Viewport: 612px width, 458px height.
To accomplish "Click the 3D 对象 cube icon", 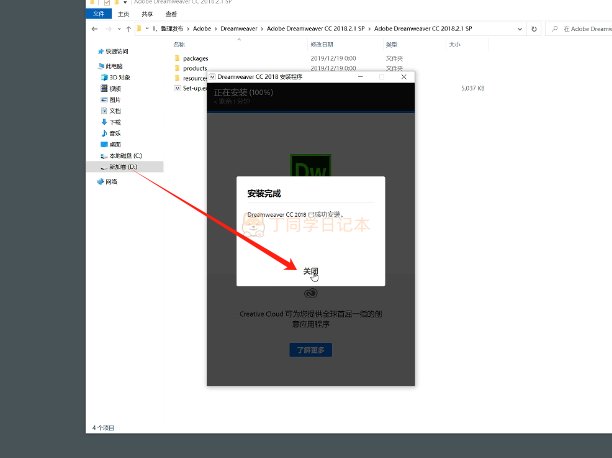I will pos(104,77).
